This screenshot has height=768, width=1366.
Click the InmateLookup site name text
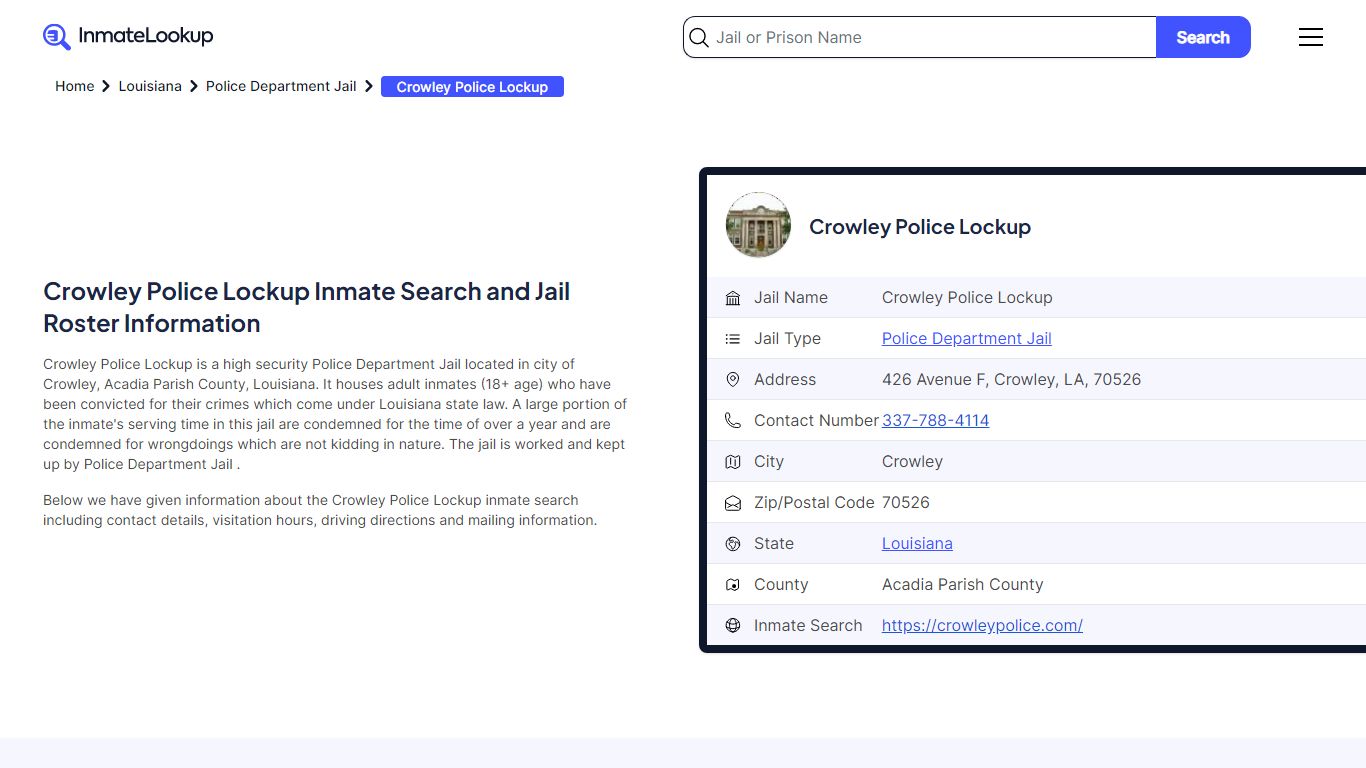[x=146, y=36]
